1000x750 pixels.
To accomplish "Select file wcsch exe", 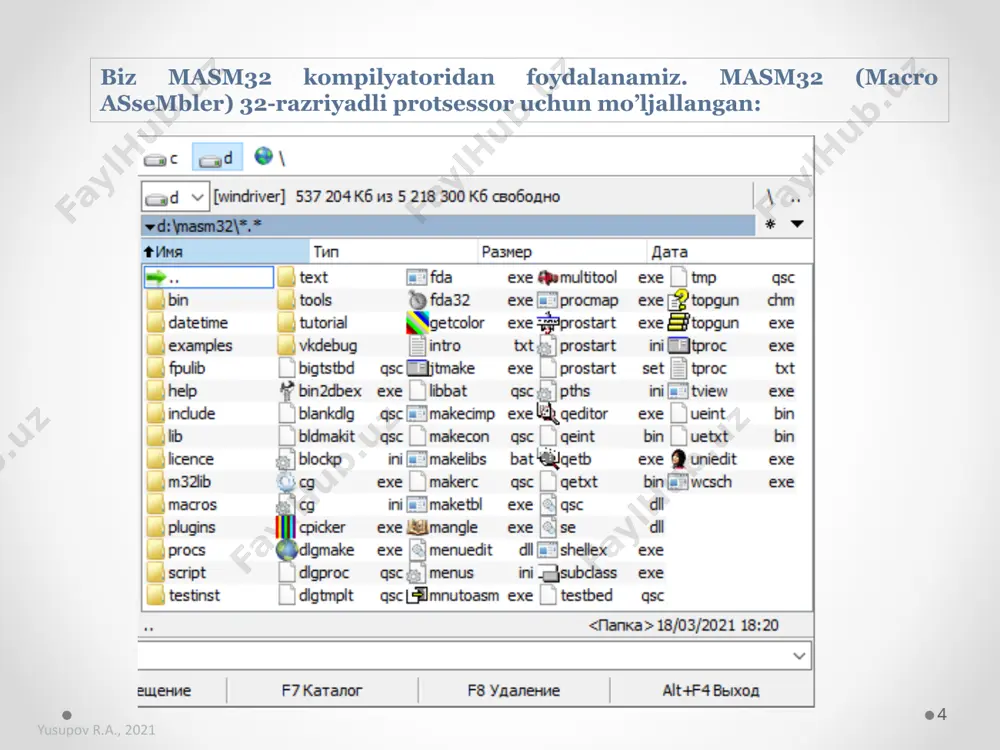I will click(731, 482).
